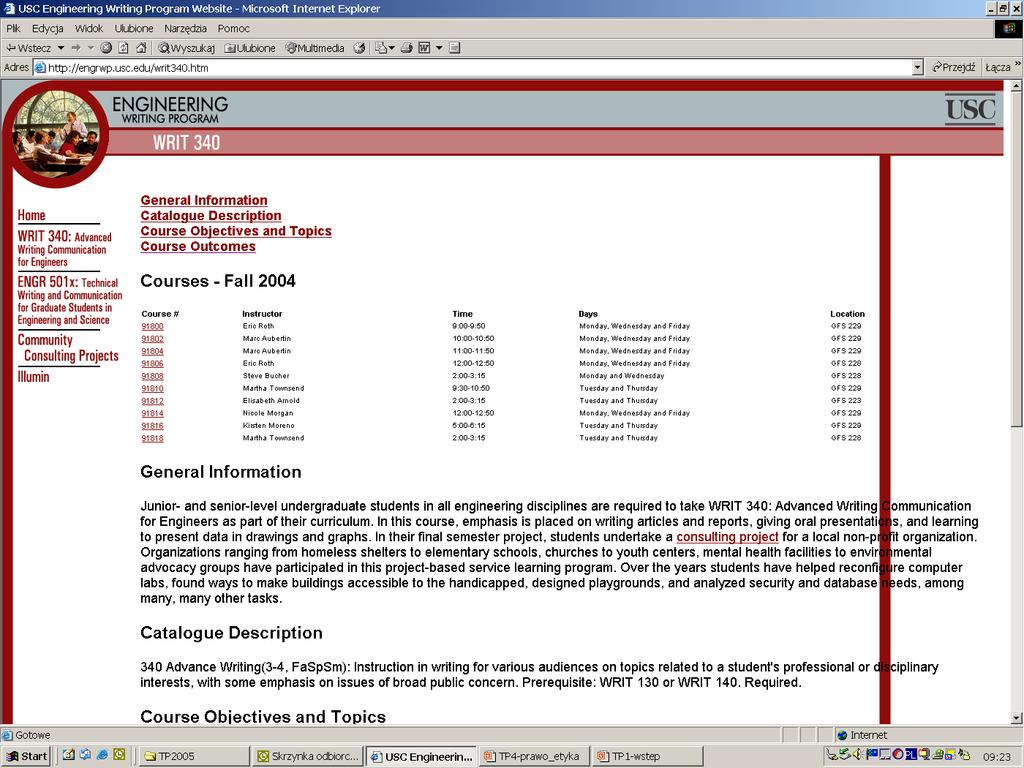Click the taskbar clock showing 09:23
The height and width of the screenshot is (768, 1024).
[x=996, y=757]
